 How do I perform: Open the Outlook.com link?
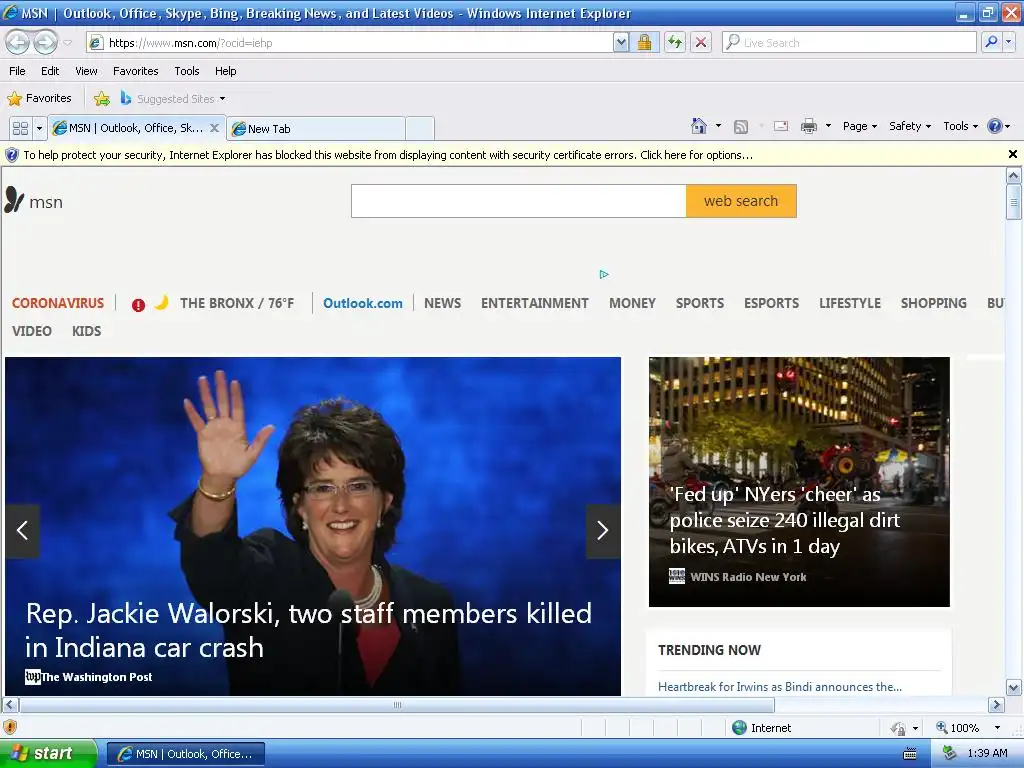click(x=363, y=303)
